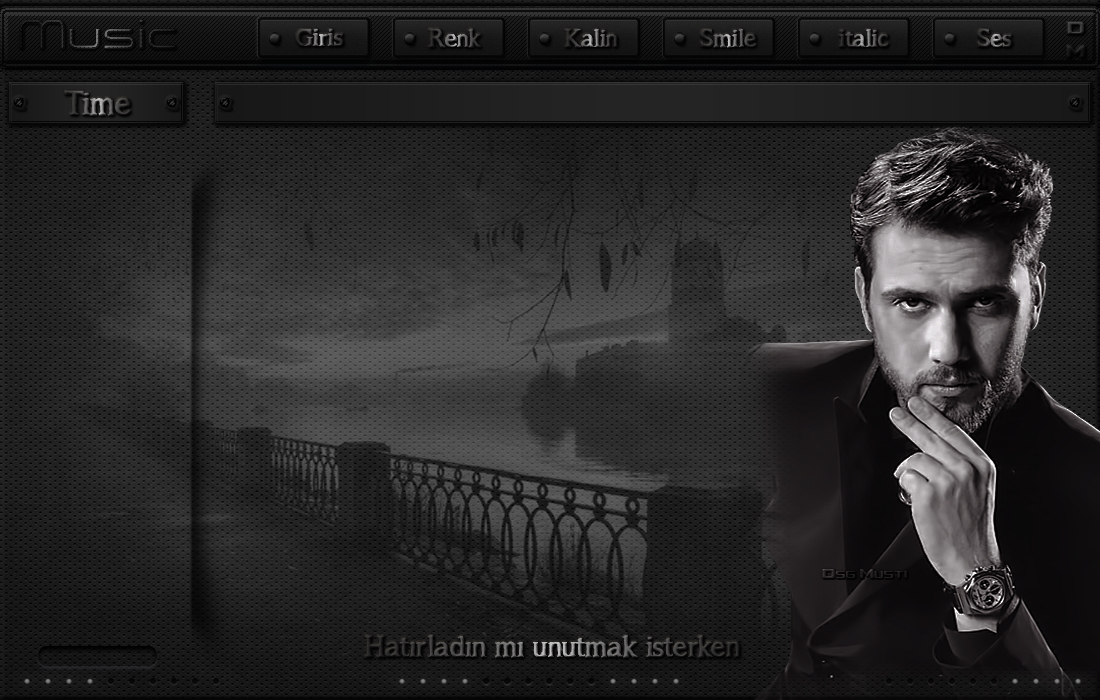The height and width of the screenshot is (700, 1100).
Task: Toggle italic text formatting
Action: [x=853, y=38]
